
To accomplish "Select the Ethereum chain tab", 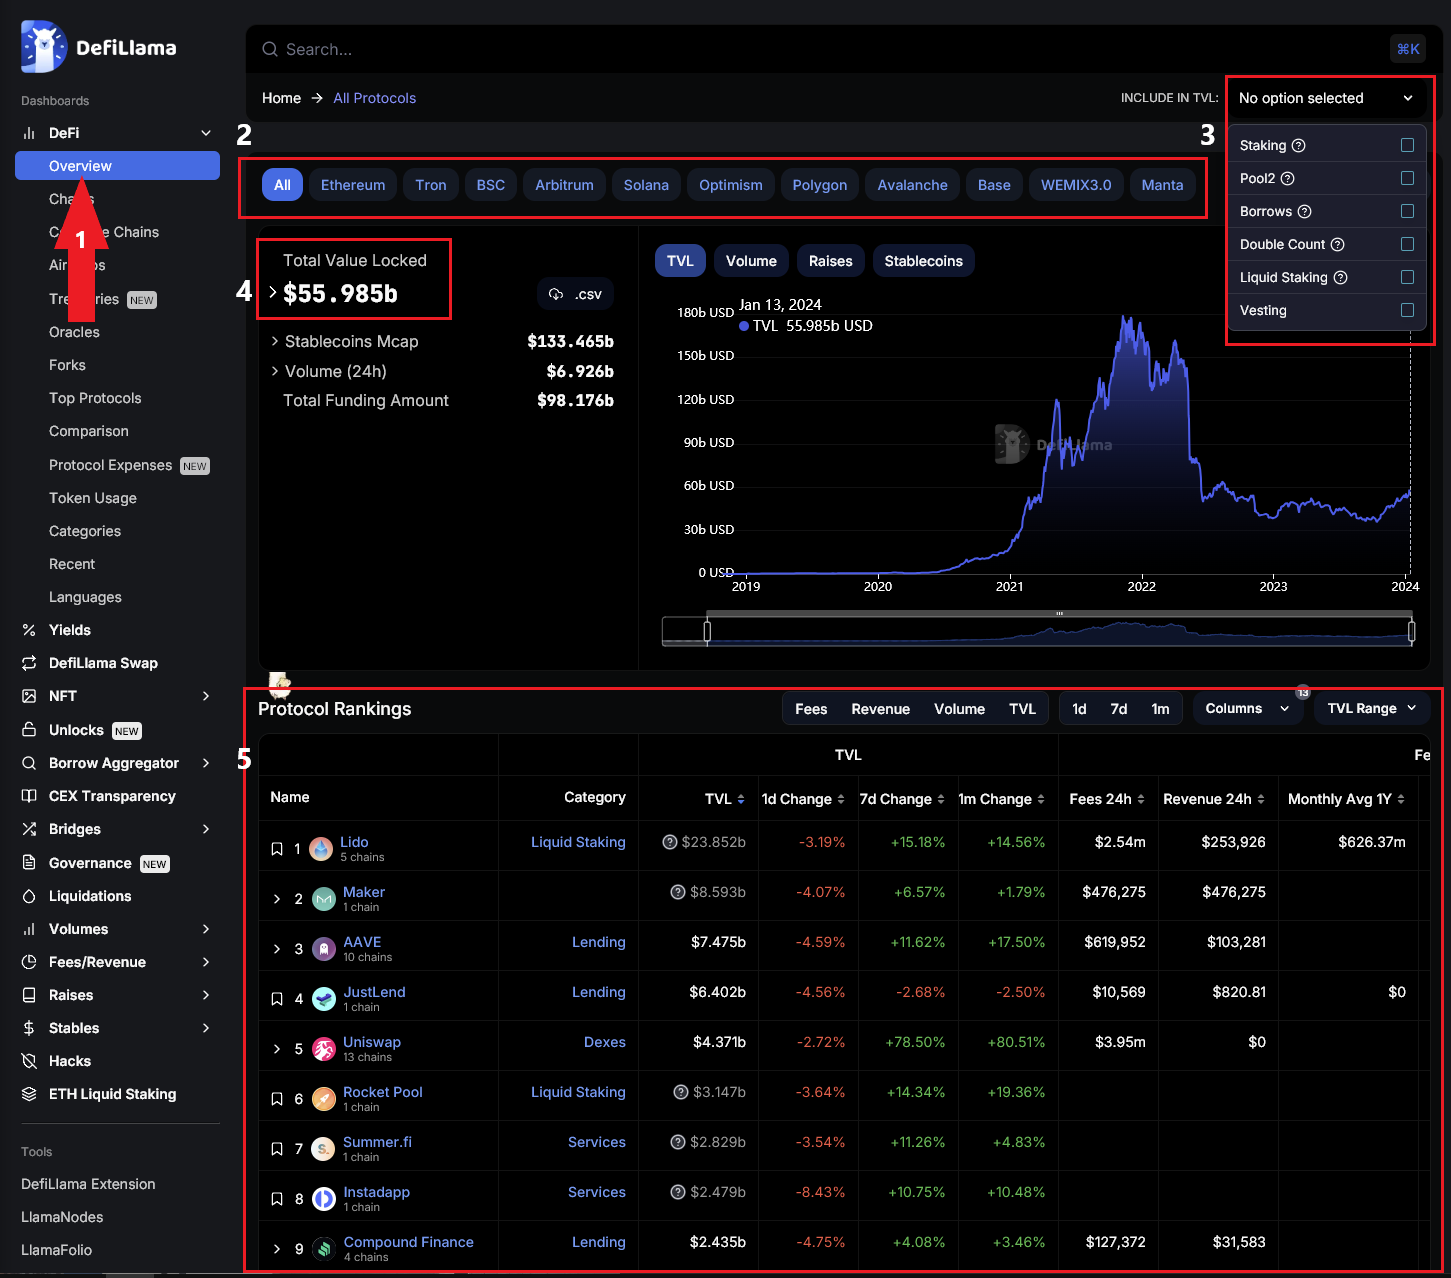I will [x=353, y=185].
